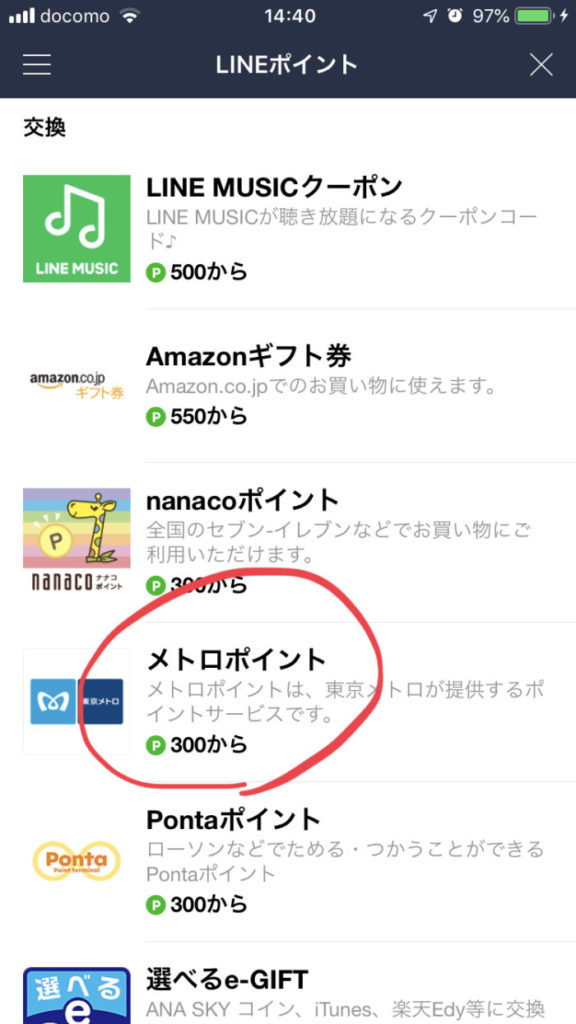
Task: Tap the LINEポイント header title
Action: [x=287, y=65]
